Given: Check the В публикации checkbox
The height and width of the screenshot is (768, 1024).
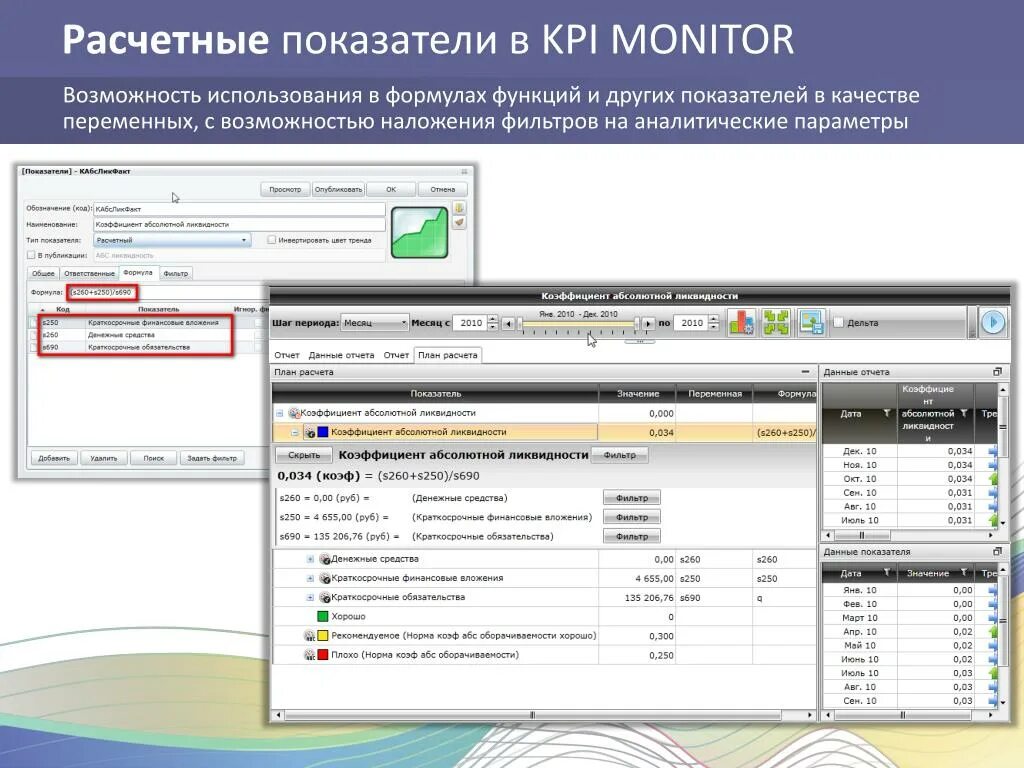Looking at the screenshot, I should [31, 255].
